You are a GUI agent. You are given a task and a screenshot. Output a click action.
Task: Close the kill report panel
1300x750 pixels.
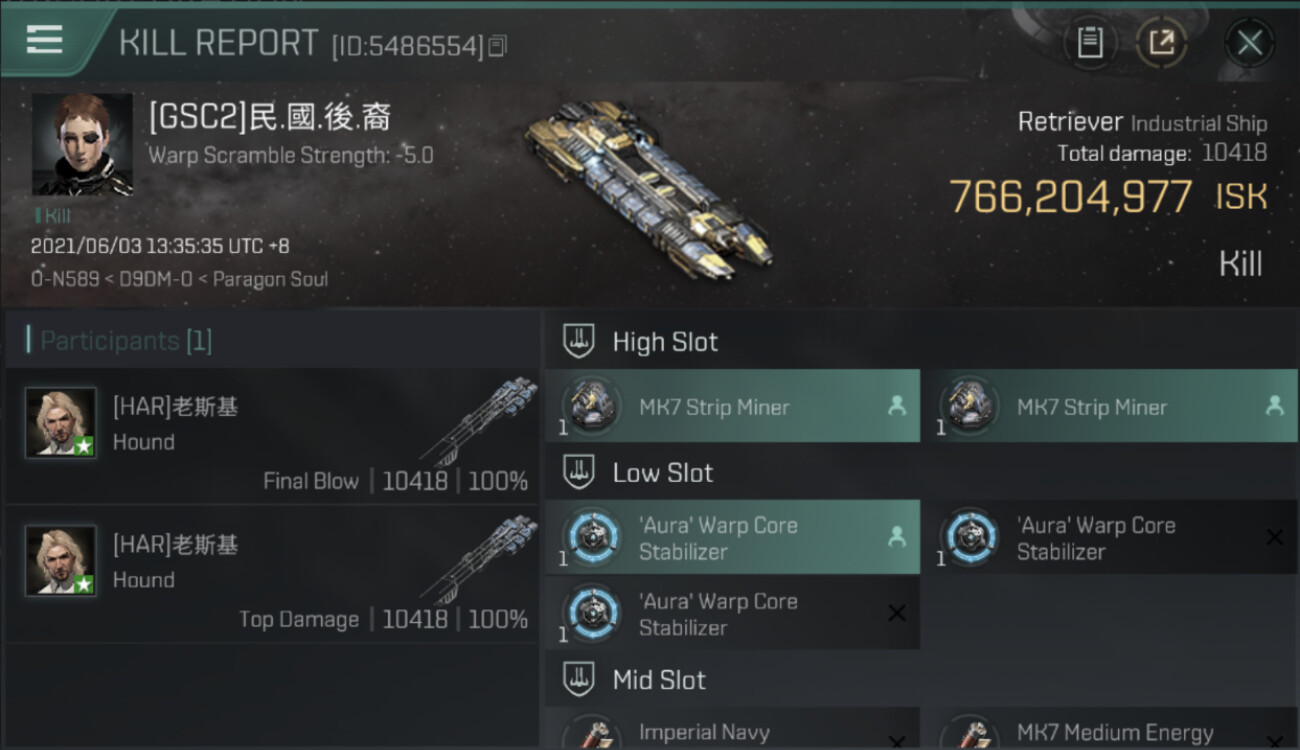pyautogui.click(x=1249, y=43)
